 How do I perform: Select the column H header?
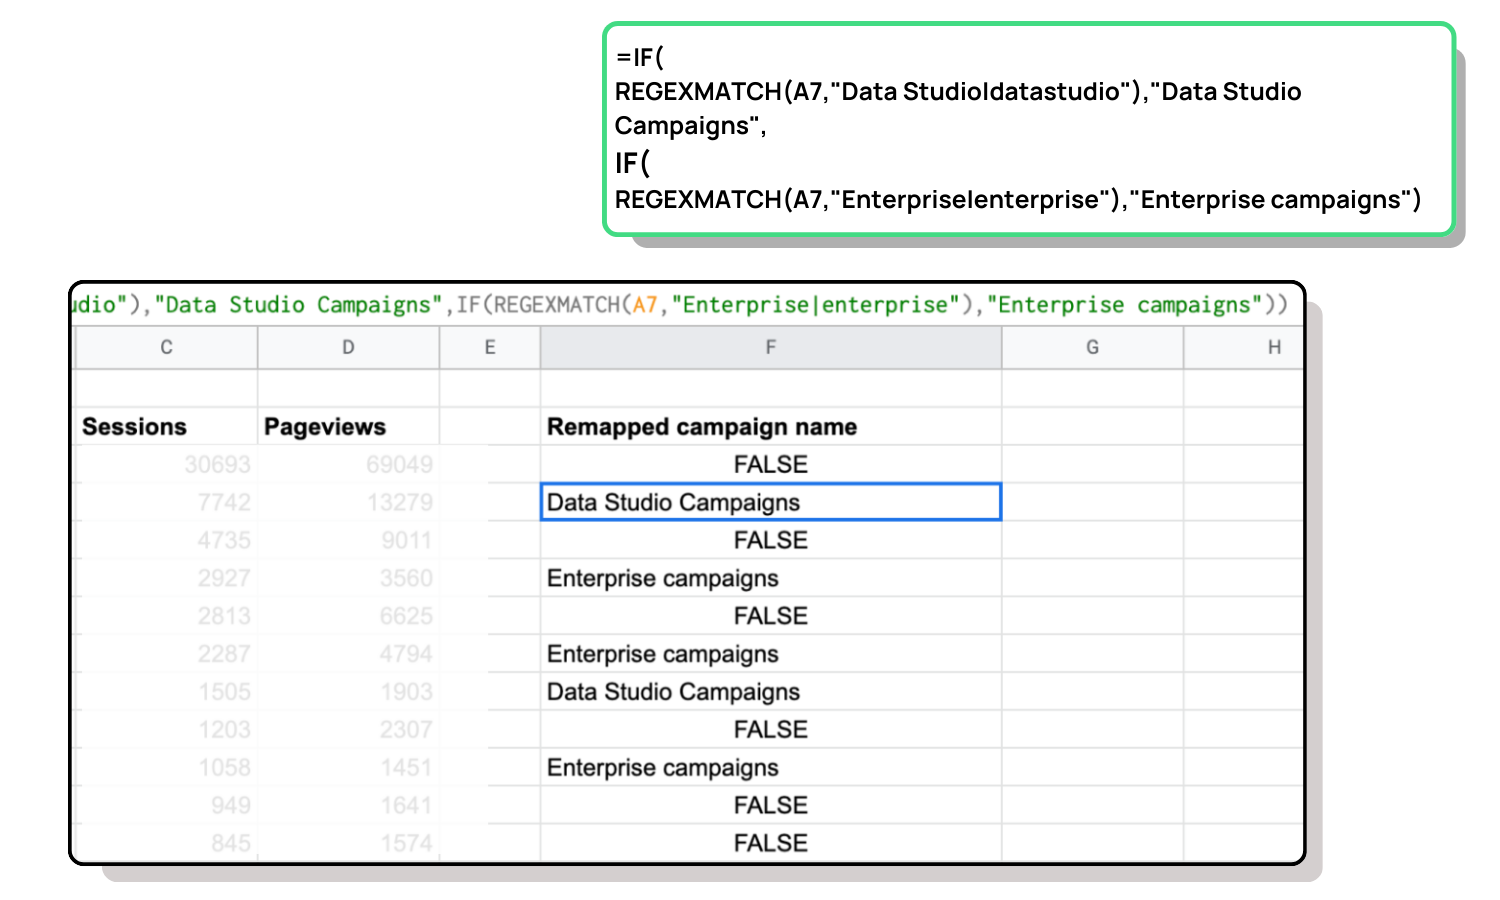pos(1273,347)
